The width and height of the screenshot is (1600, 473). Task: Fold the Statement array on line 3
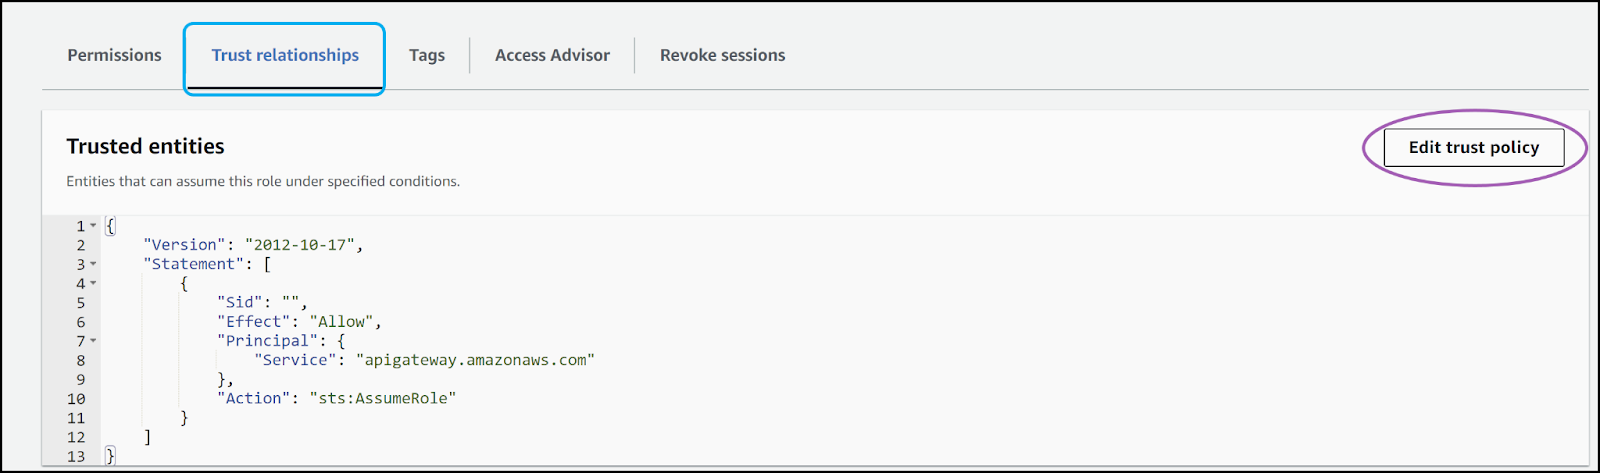pyautogui.click(x=94, y=264)
